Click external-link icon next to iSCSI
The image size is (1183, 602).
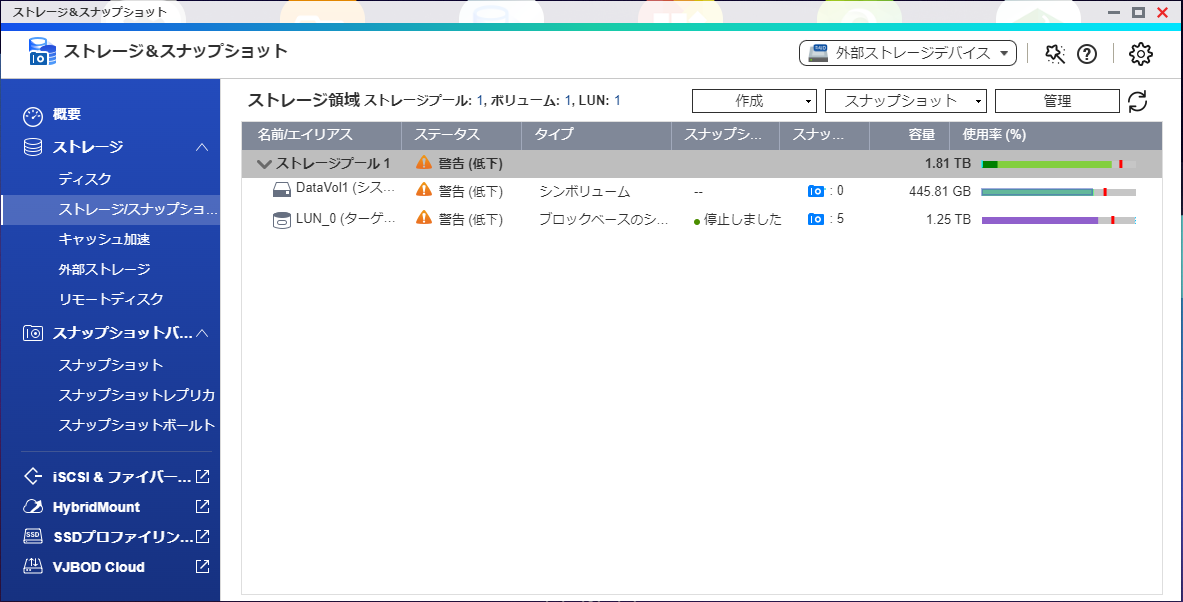point(202,477)
